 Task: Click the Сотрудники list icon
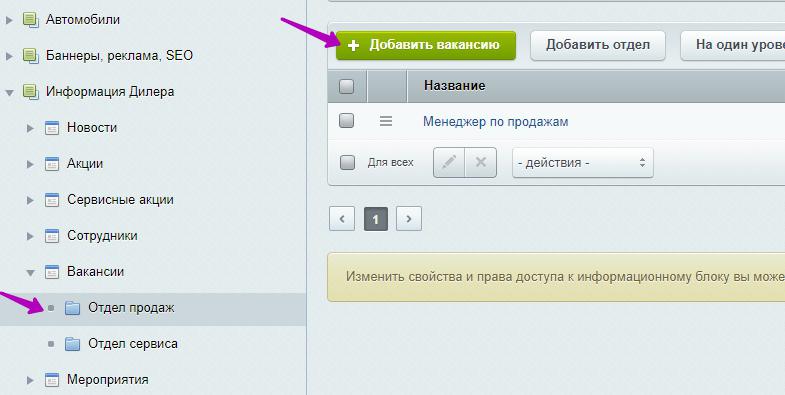(x=52, y=236)
